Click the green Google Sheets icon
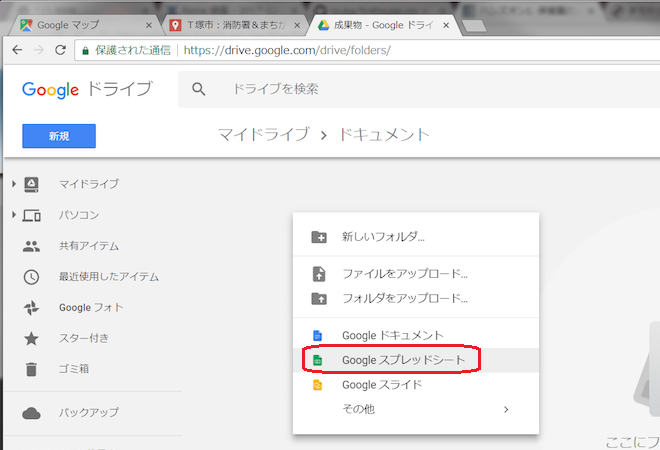 click(x=317, y=360)
